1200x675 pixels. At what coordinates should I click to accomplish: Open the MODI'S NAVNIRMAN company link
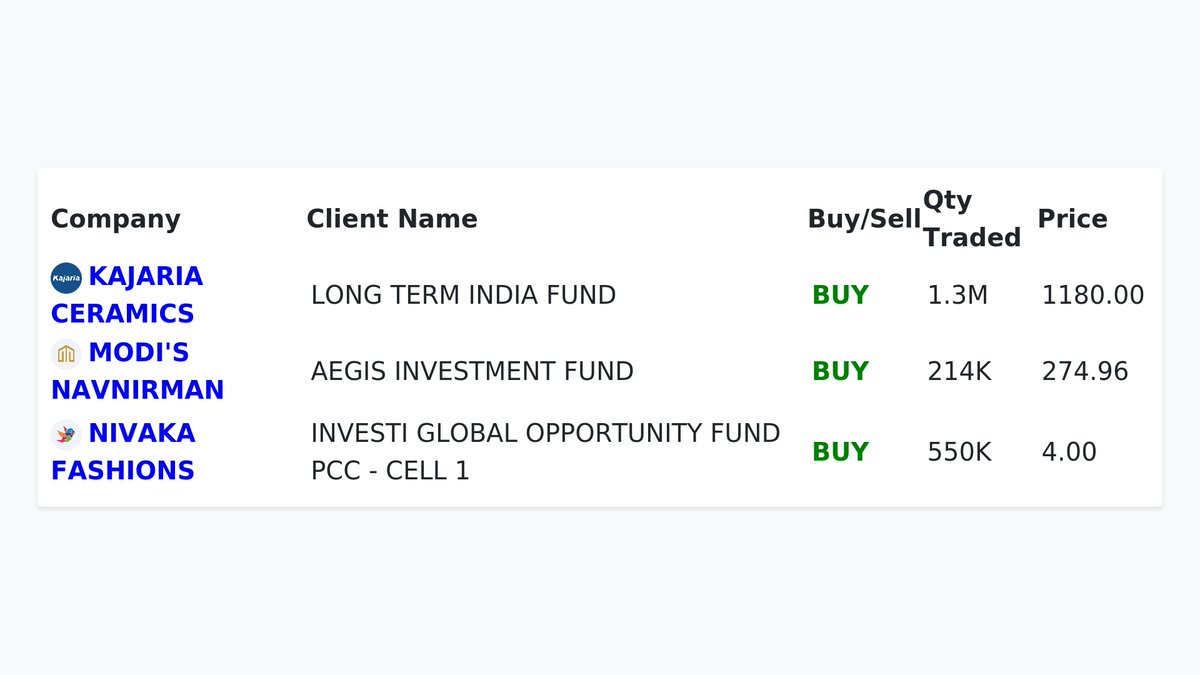[138, 371]
